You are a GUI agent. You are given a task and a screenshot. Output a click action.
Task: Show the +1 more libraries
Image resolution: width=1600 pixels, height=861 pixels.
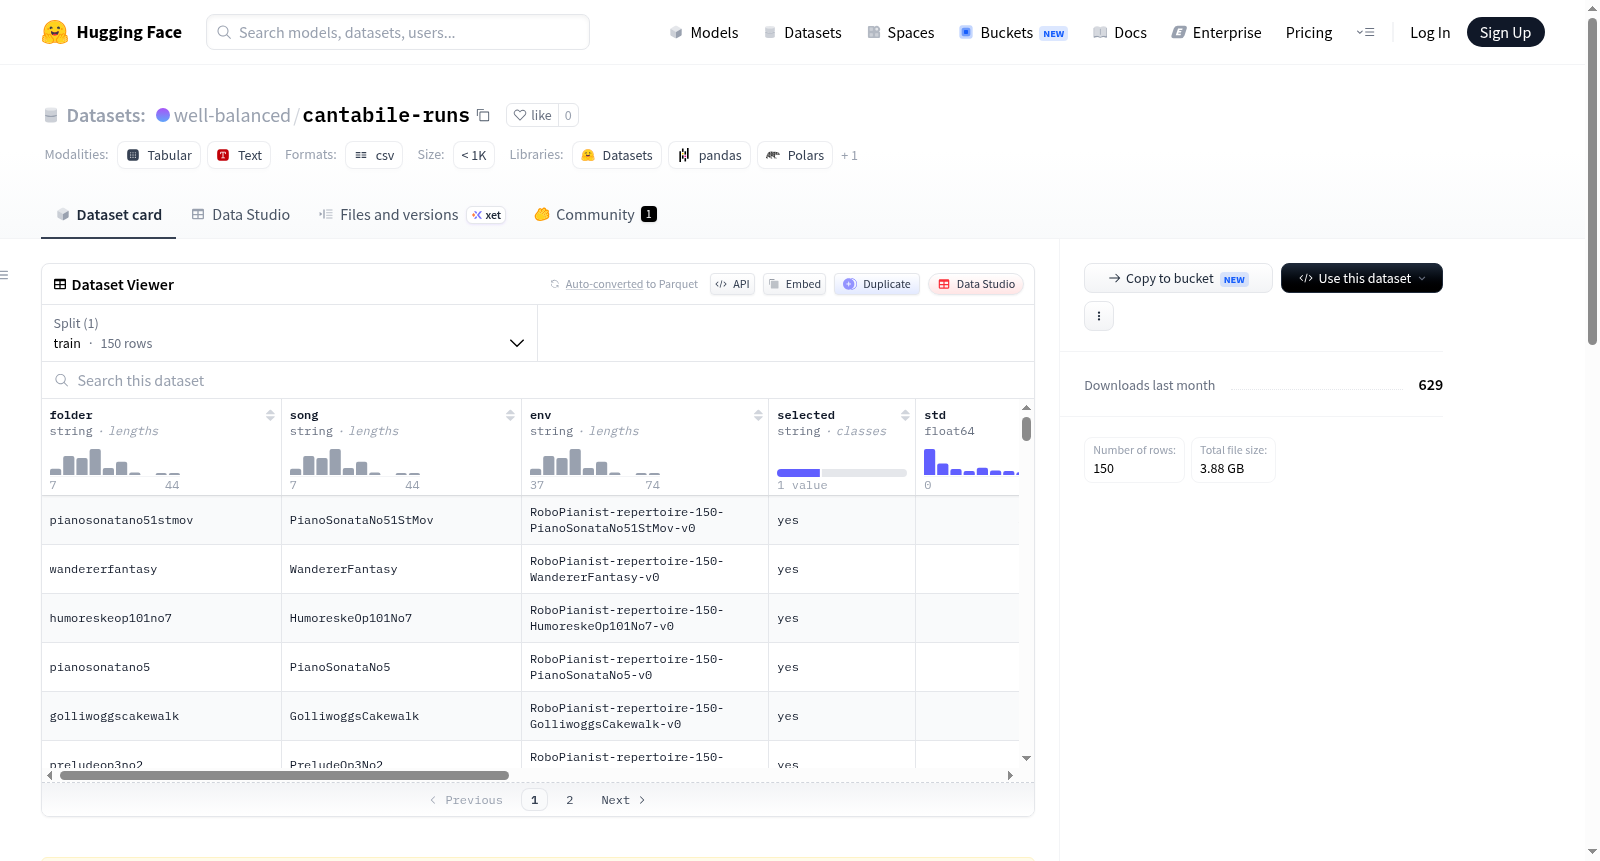849,155
